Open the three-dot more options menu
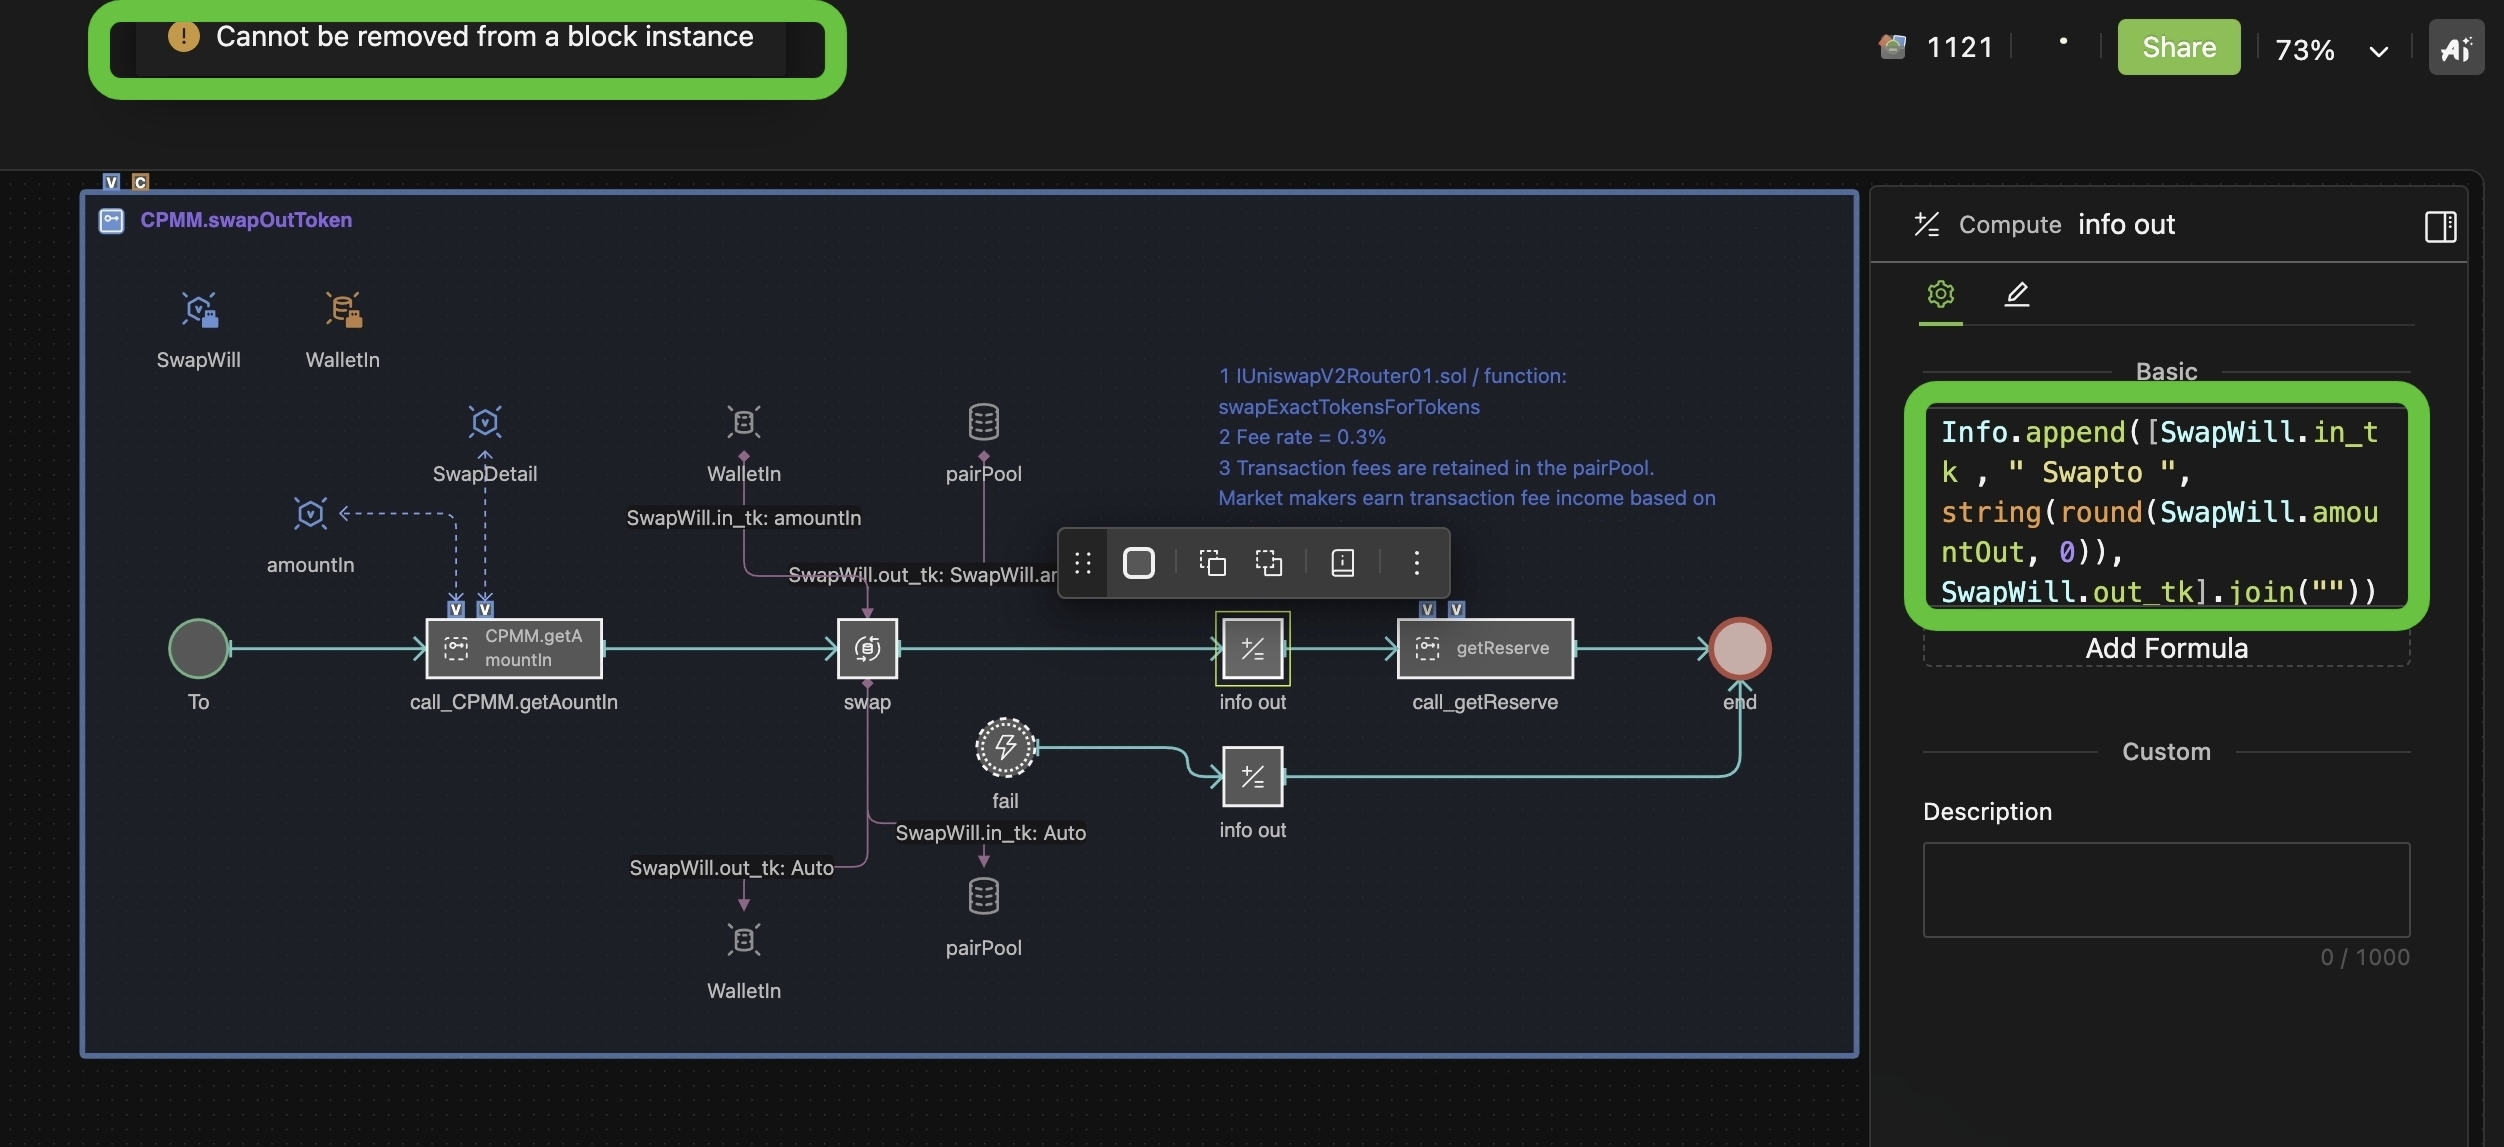Viewport: 2504px width, 1147px height. point(1416,563)
